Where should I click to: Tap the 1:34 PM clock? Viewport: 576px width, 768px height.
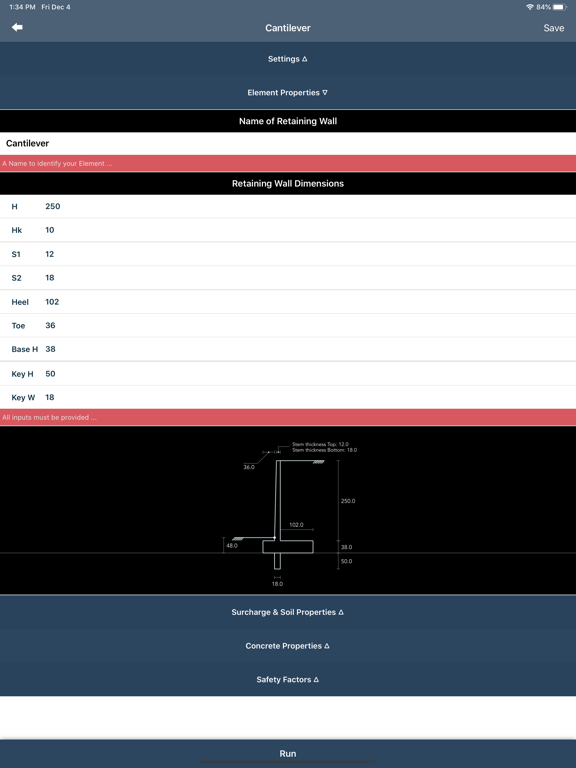(x=22, y=7)
